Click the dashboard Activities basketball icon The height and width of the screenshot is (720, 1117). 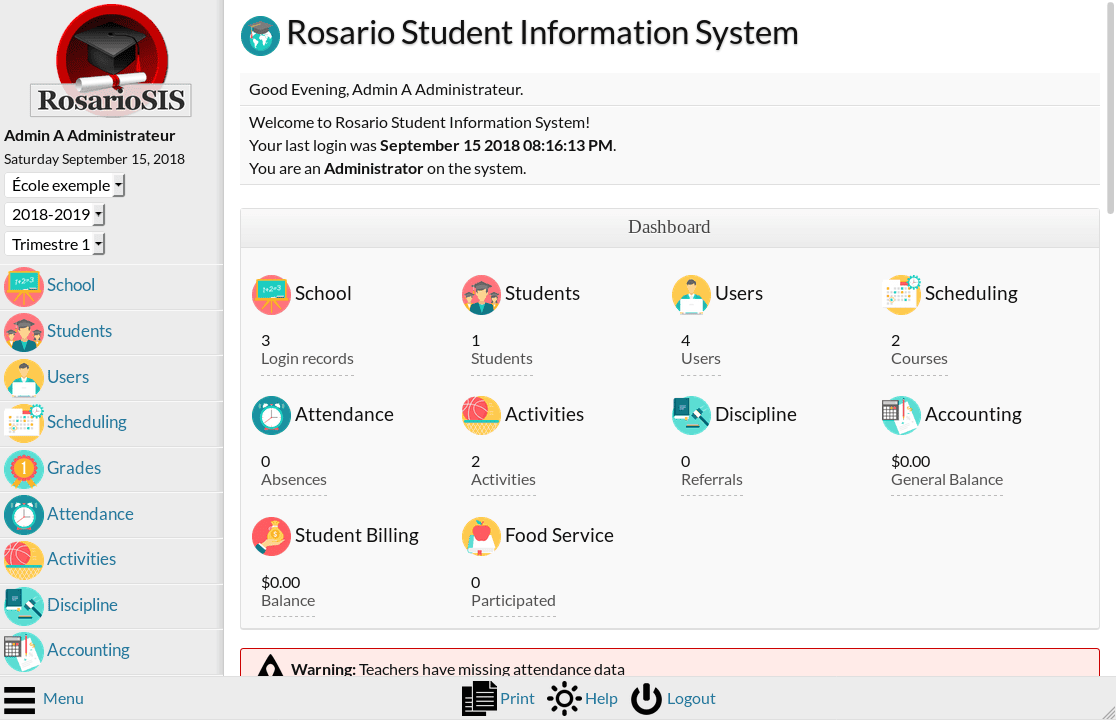coord(481,415)
